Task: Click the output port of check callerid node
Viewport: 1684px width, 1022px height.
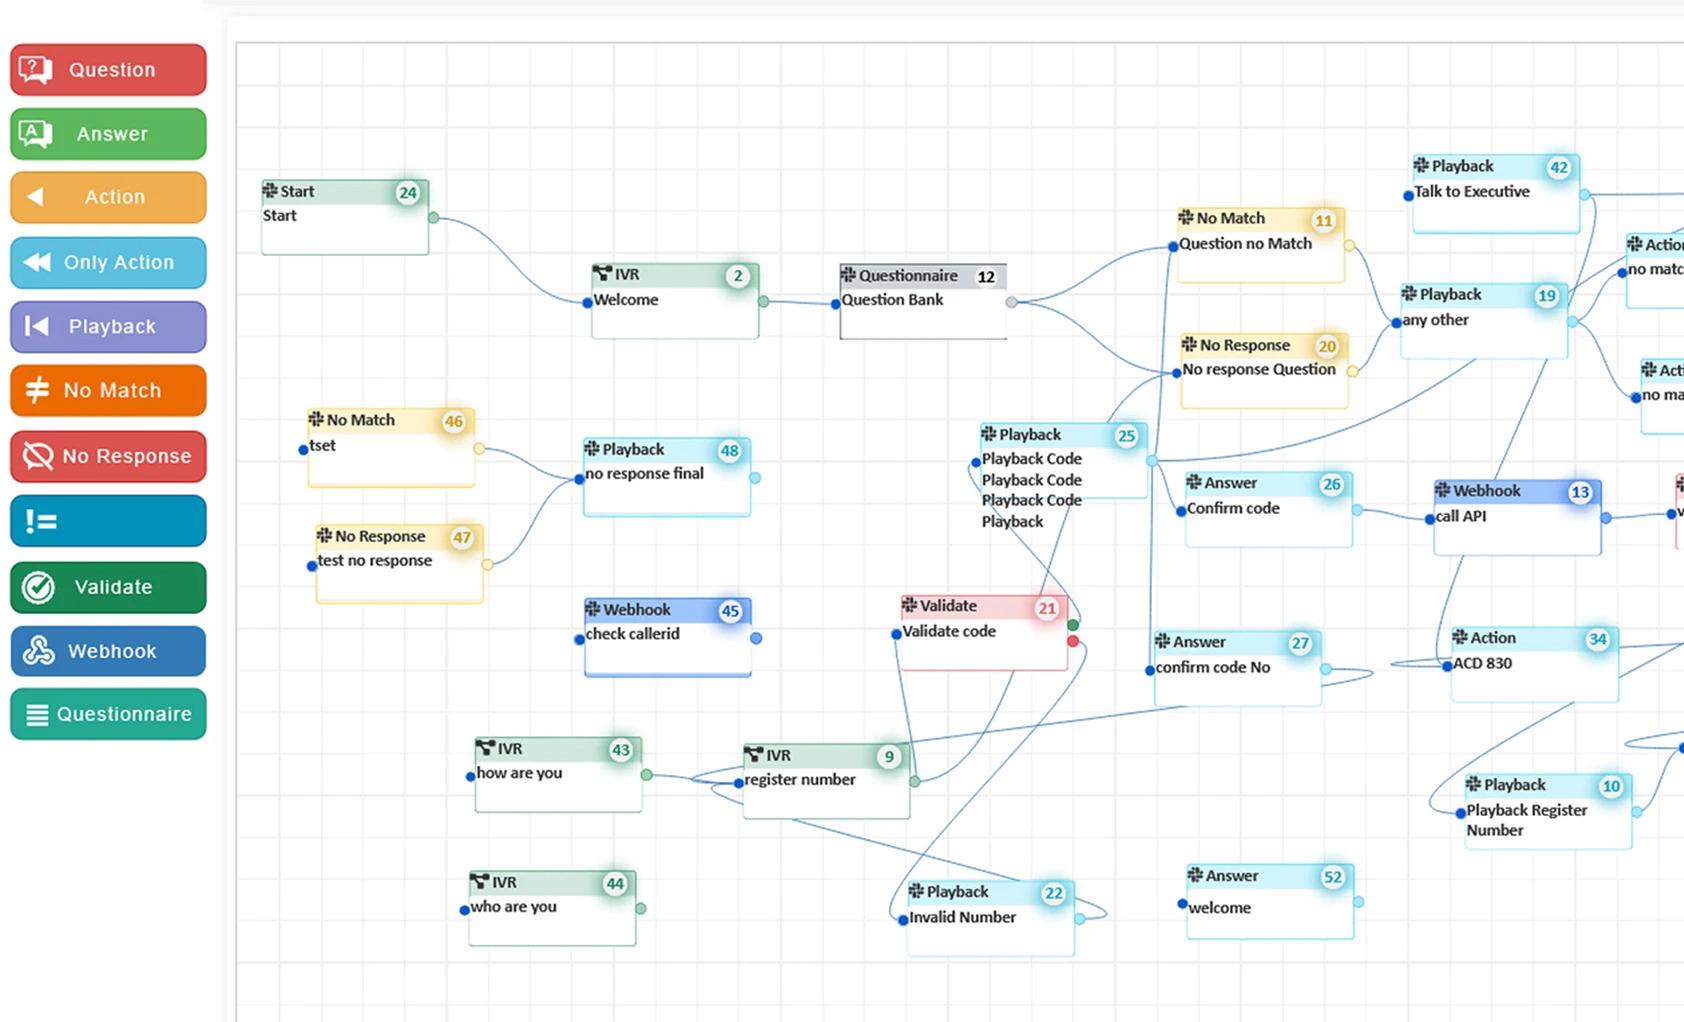Action: coord(756,638)
